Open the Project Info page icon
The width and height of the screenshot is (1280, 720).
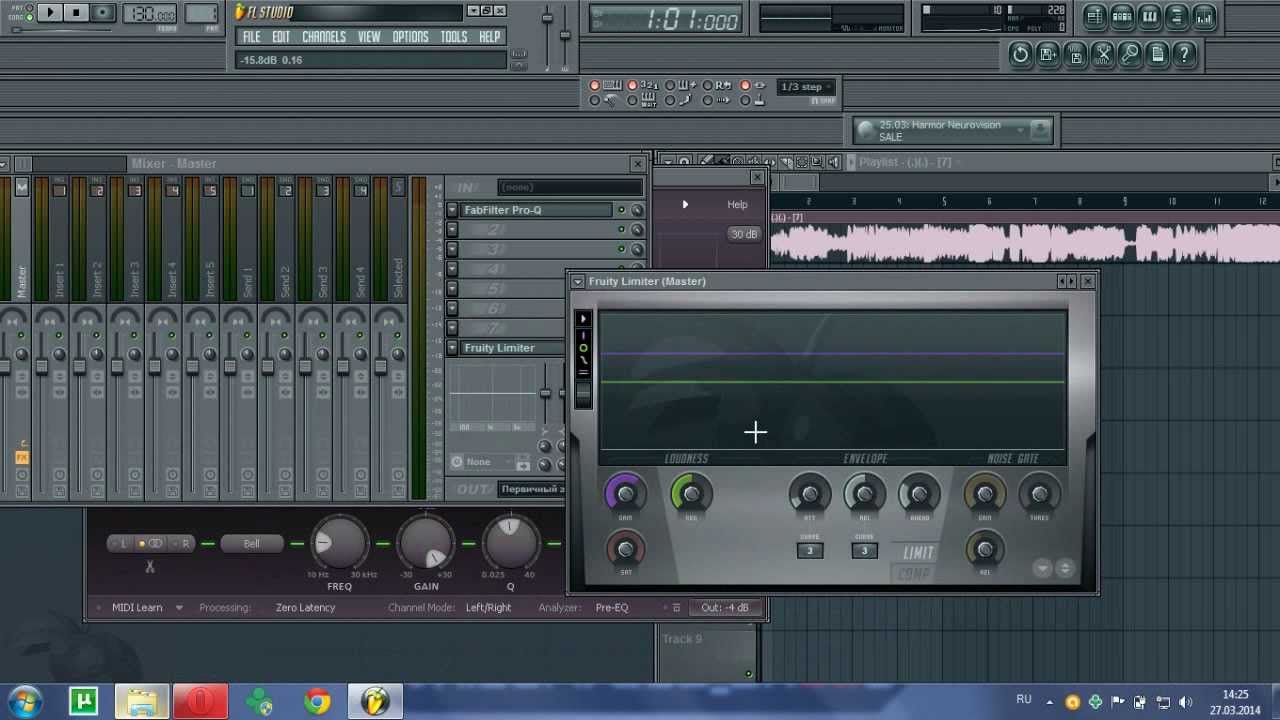(1158, 54)
